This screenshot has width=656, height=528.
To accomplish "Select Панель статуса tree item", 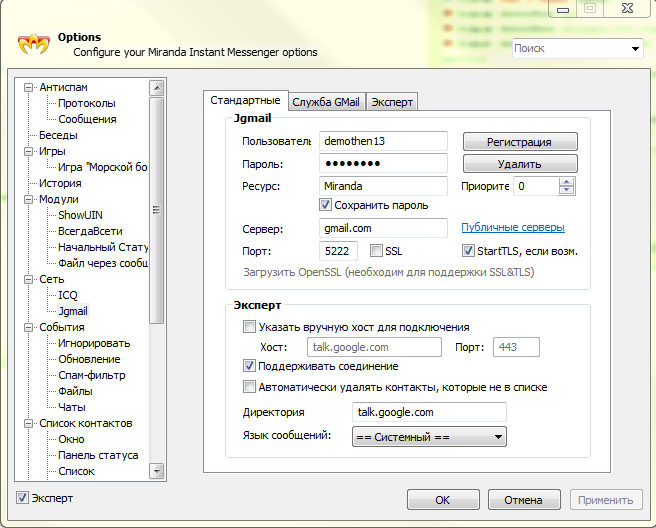I will 98,455.
